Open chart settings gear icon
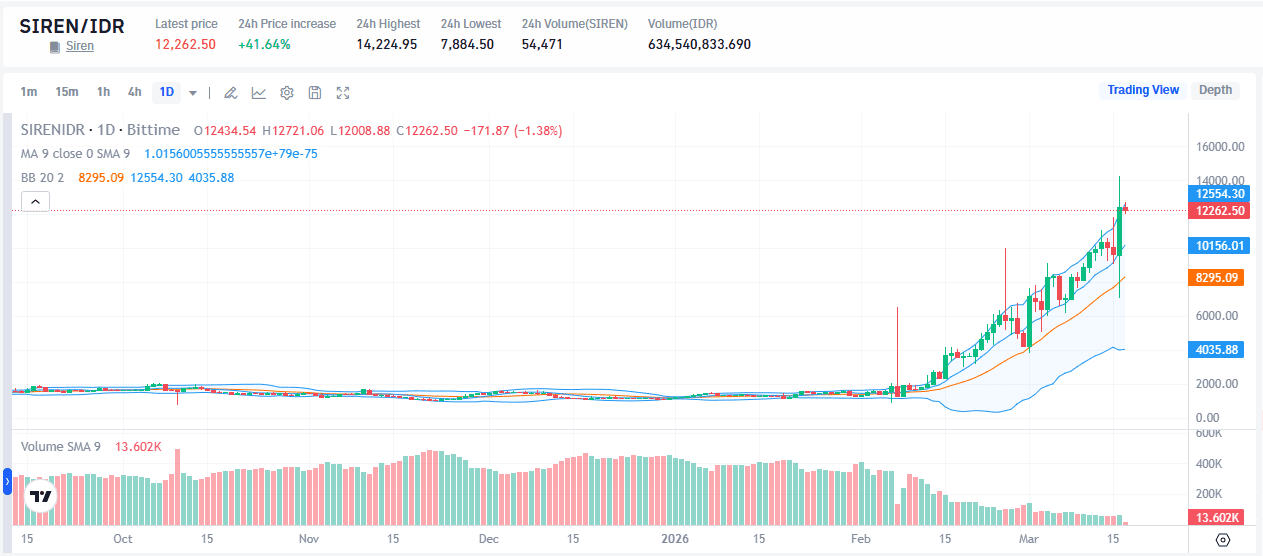Viewport: 1263px width, 556px height. (x=286, y=93)
